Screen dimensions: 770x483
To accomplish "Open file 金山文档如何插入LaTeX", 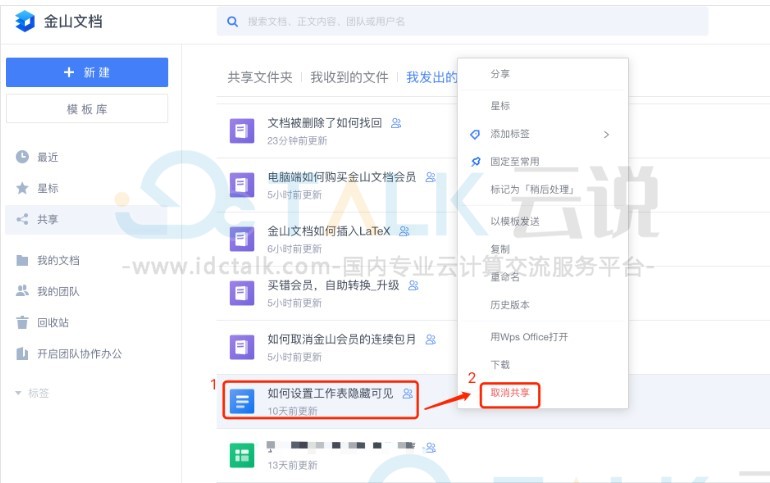I will [x=329, y=231].
